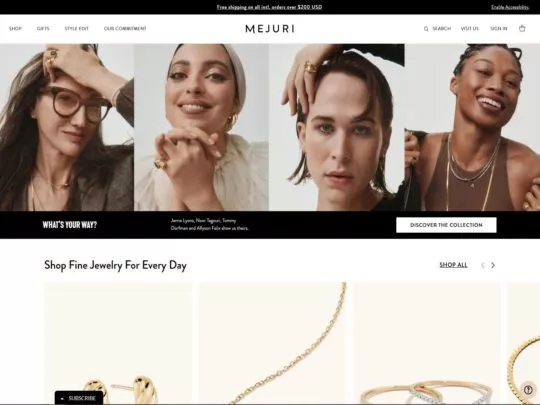
Task: Select the gold stud earrings product image
Action: [118, 343]
